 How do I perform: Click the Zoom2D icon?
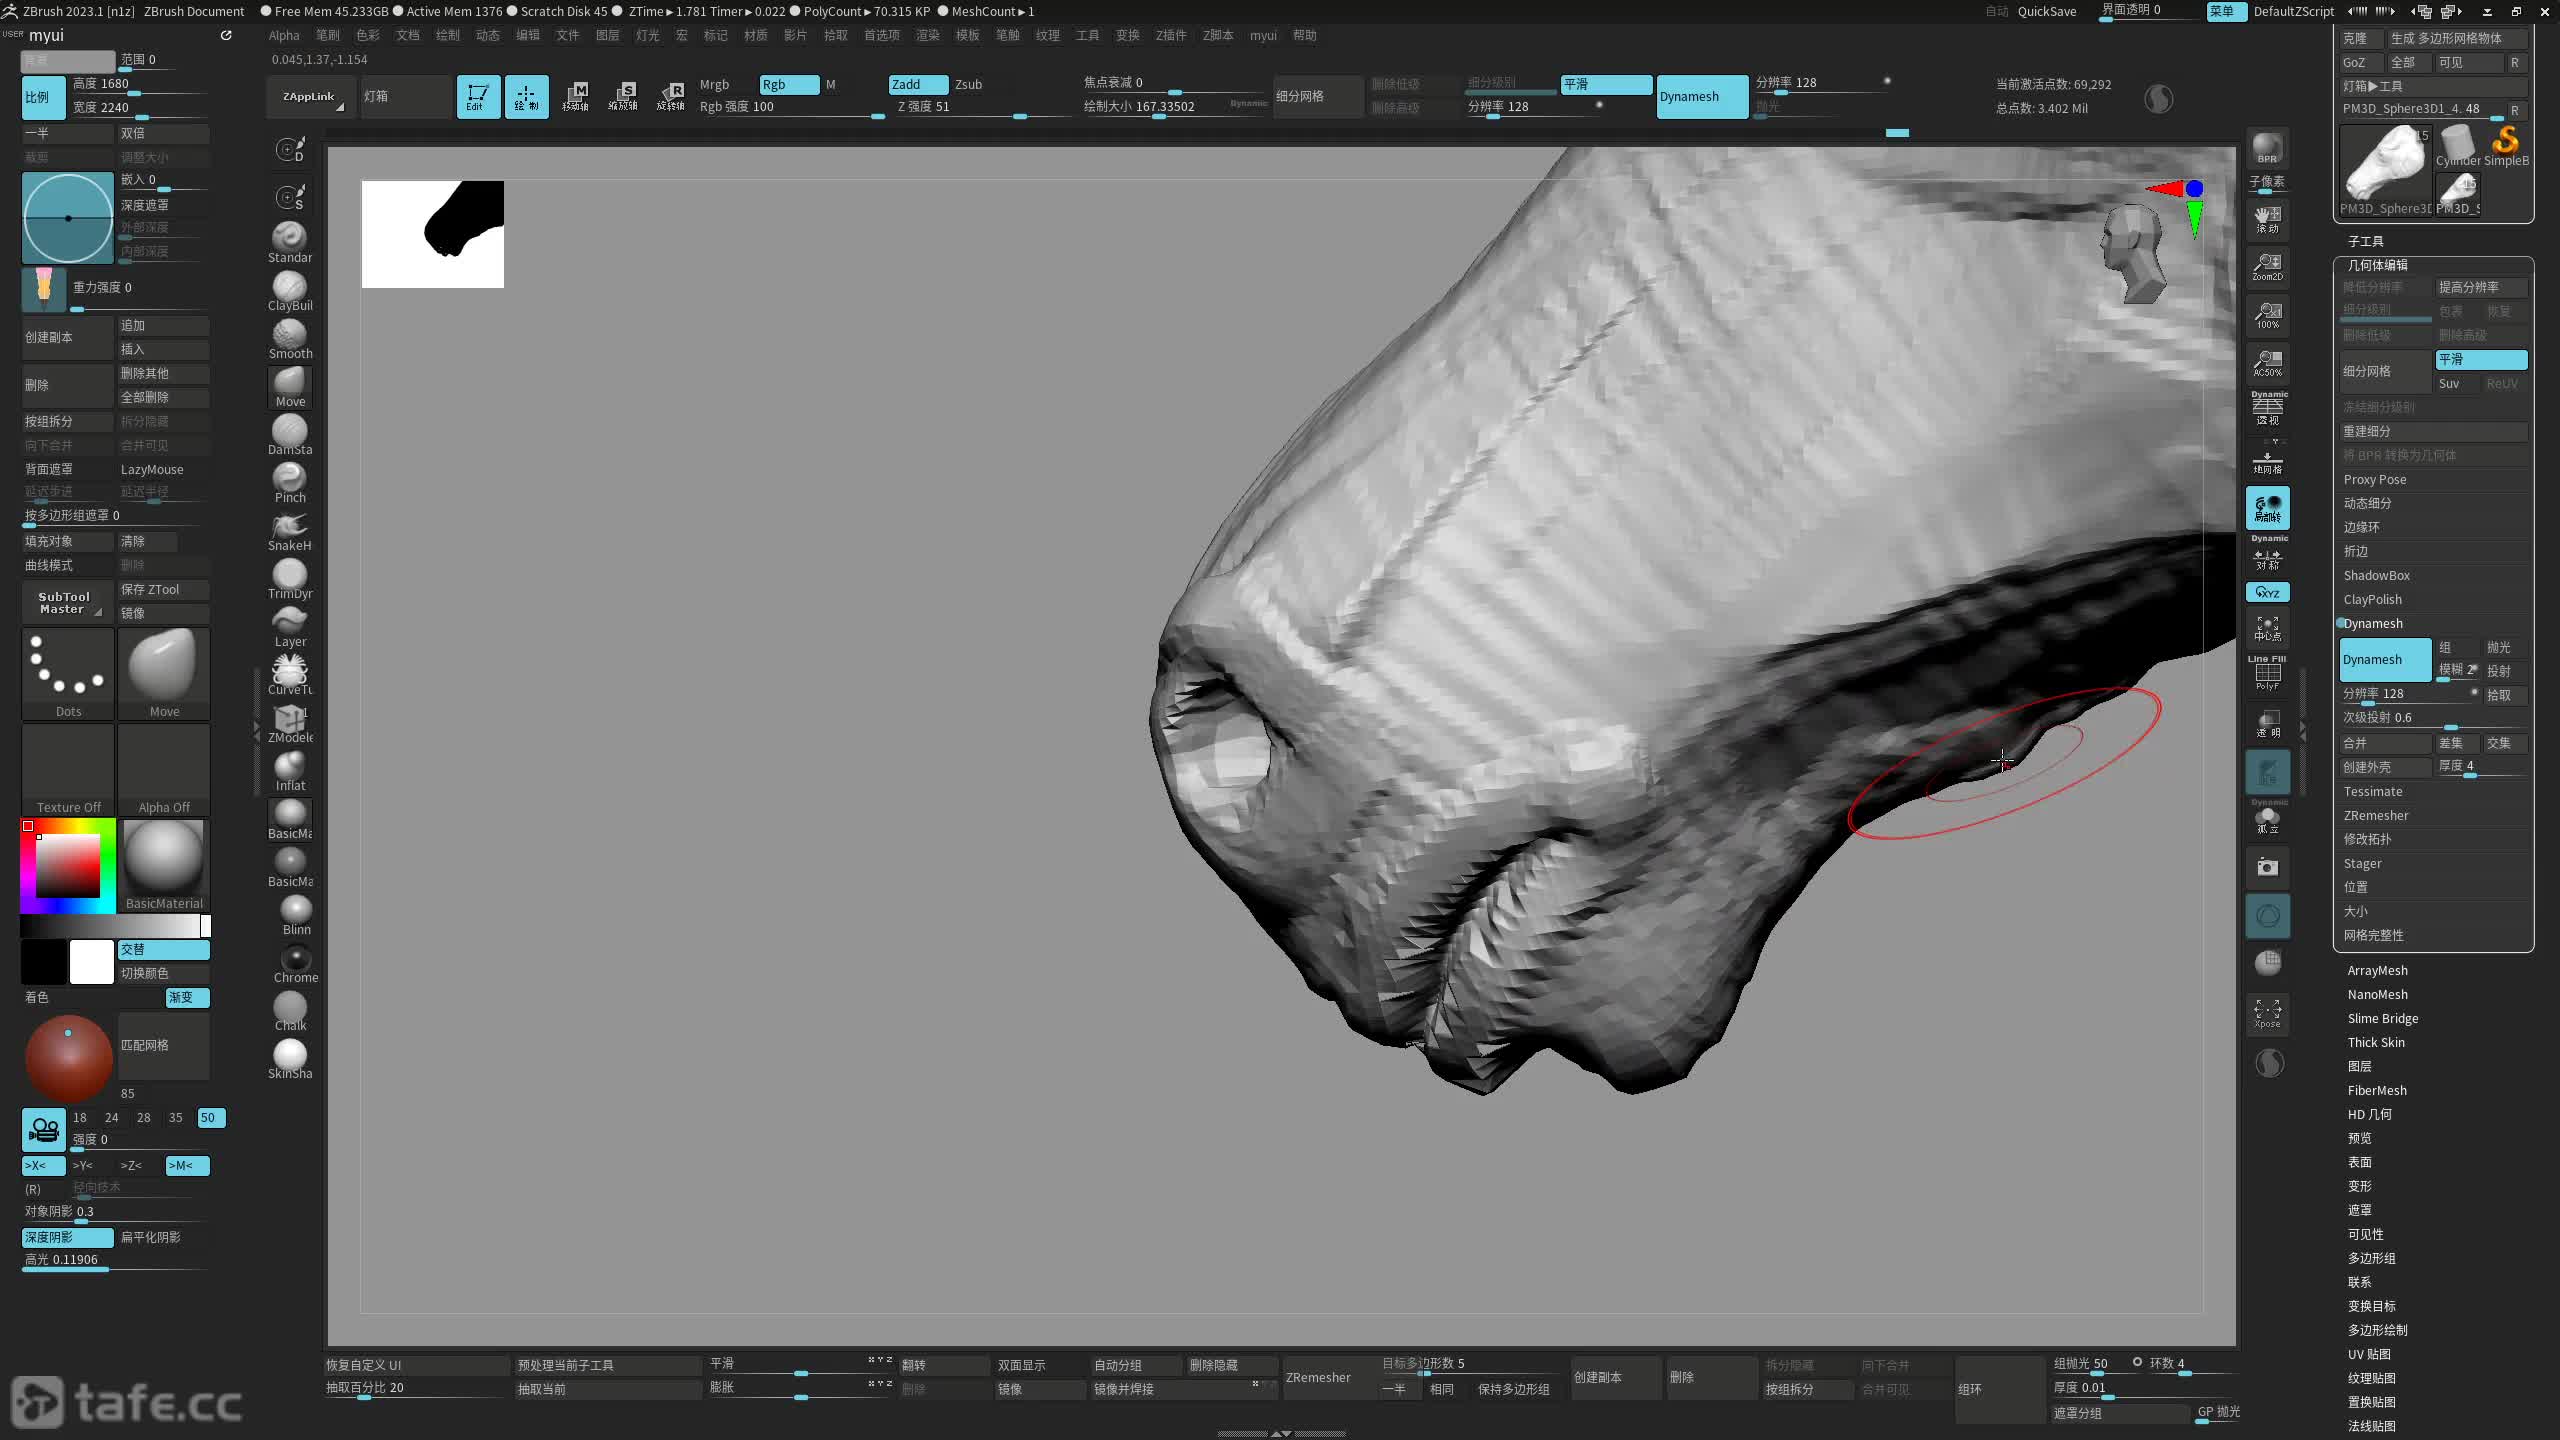pos(2267,266)
